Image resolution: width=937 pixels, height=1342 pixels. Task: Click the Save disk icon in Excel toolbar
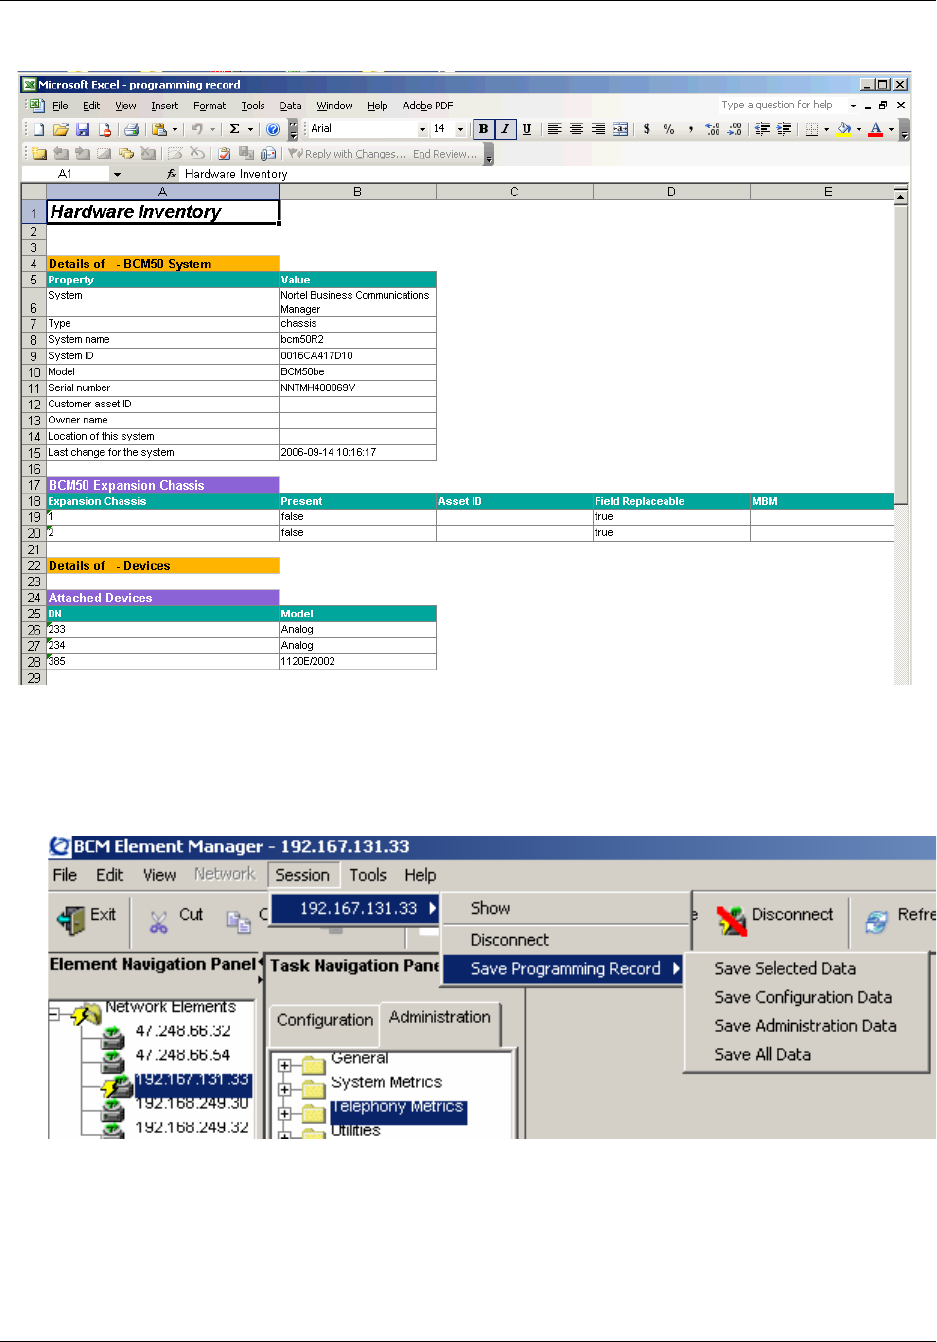(x=82, y=129)
